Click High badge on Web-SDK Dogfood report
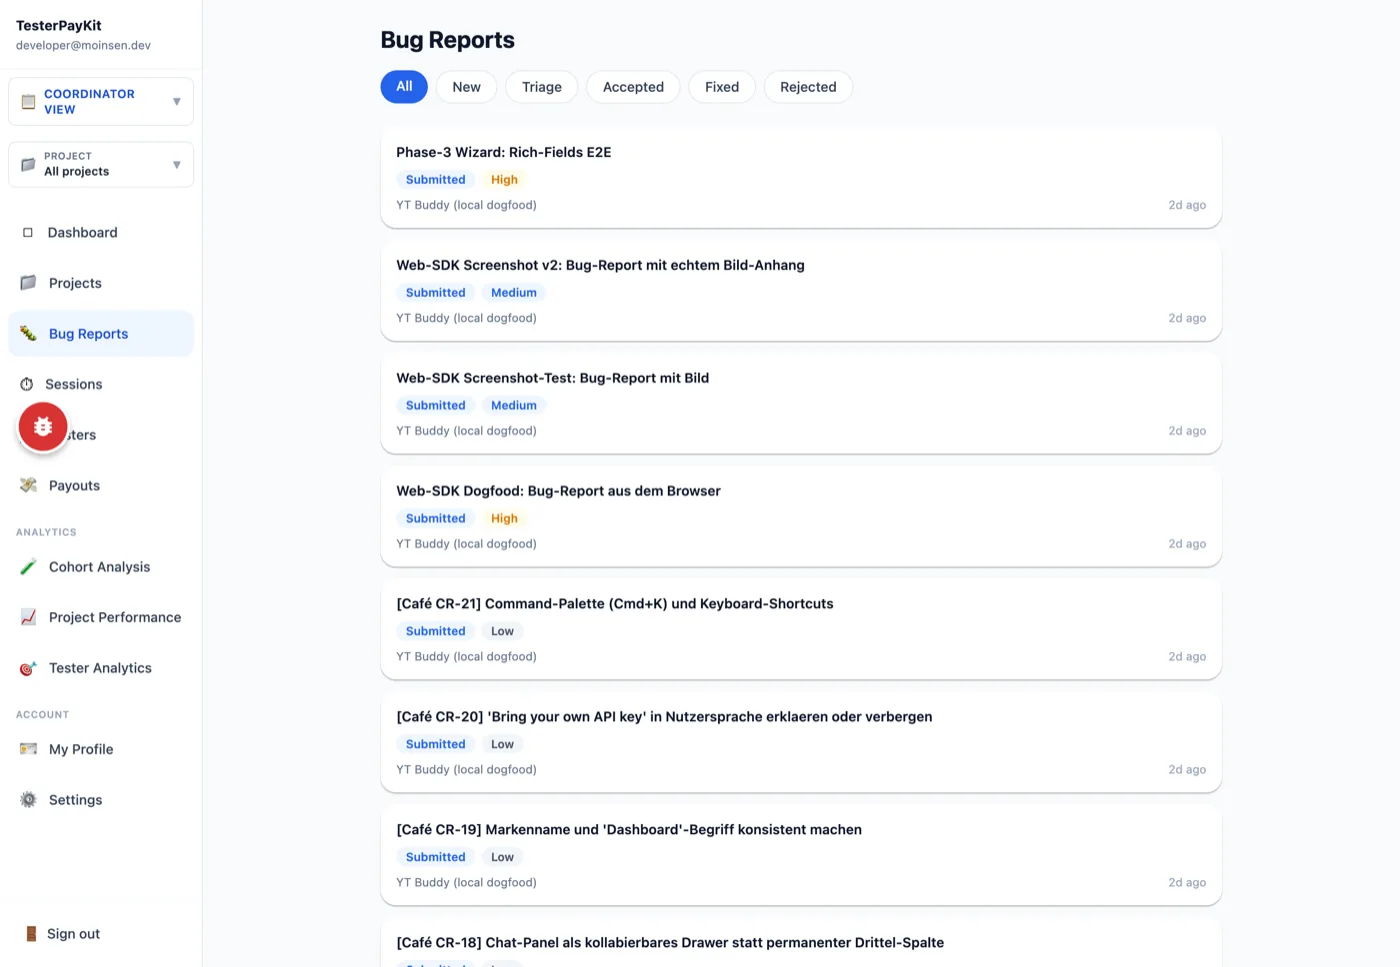Viewport: 1400px width, 967px height. (504, 519)
